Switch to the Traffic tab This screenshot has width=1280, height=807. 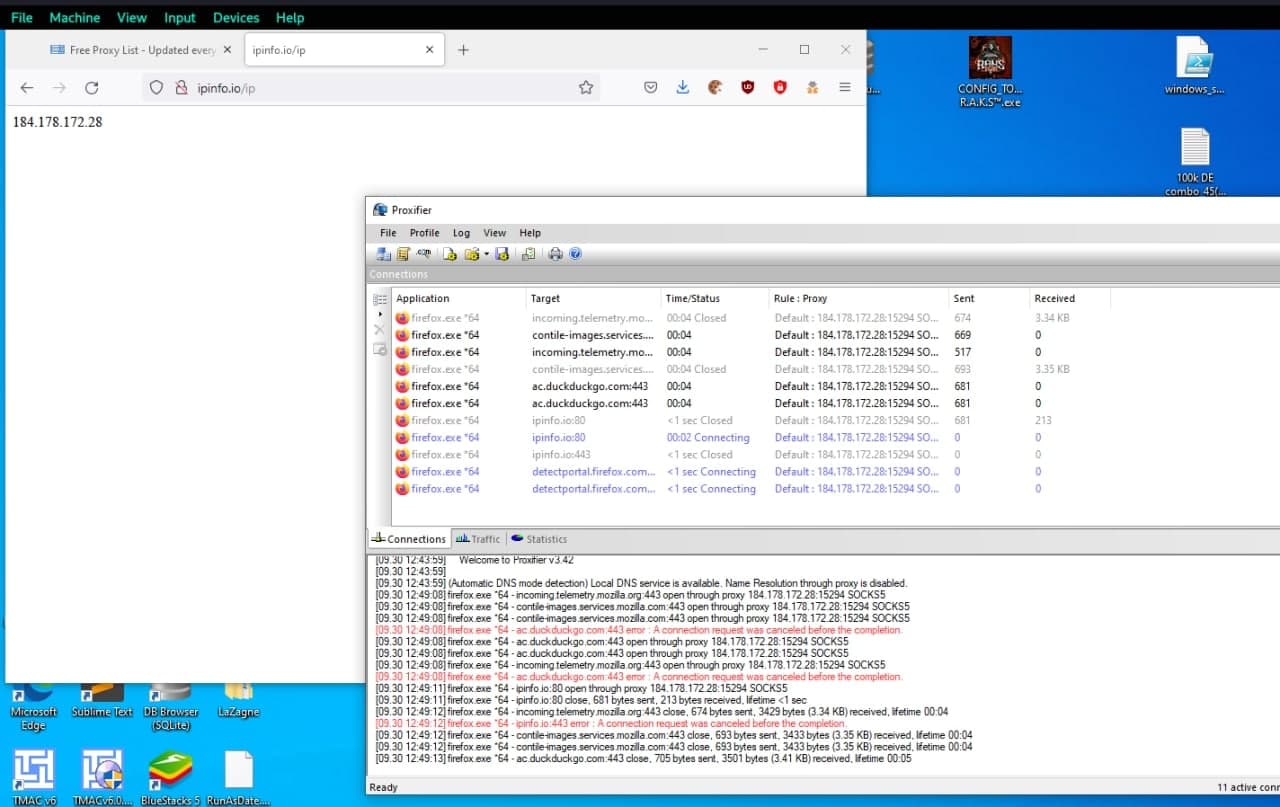pos(479,539)
